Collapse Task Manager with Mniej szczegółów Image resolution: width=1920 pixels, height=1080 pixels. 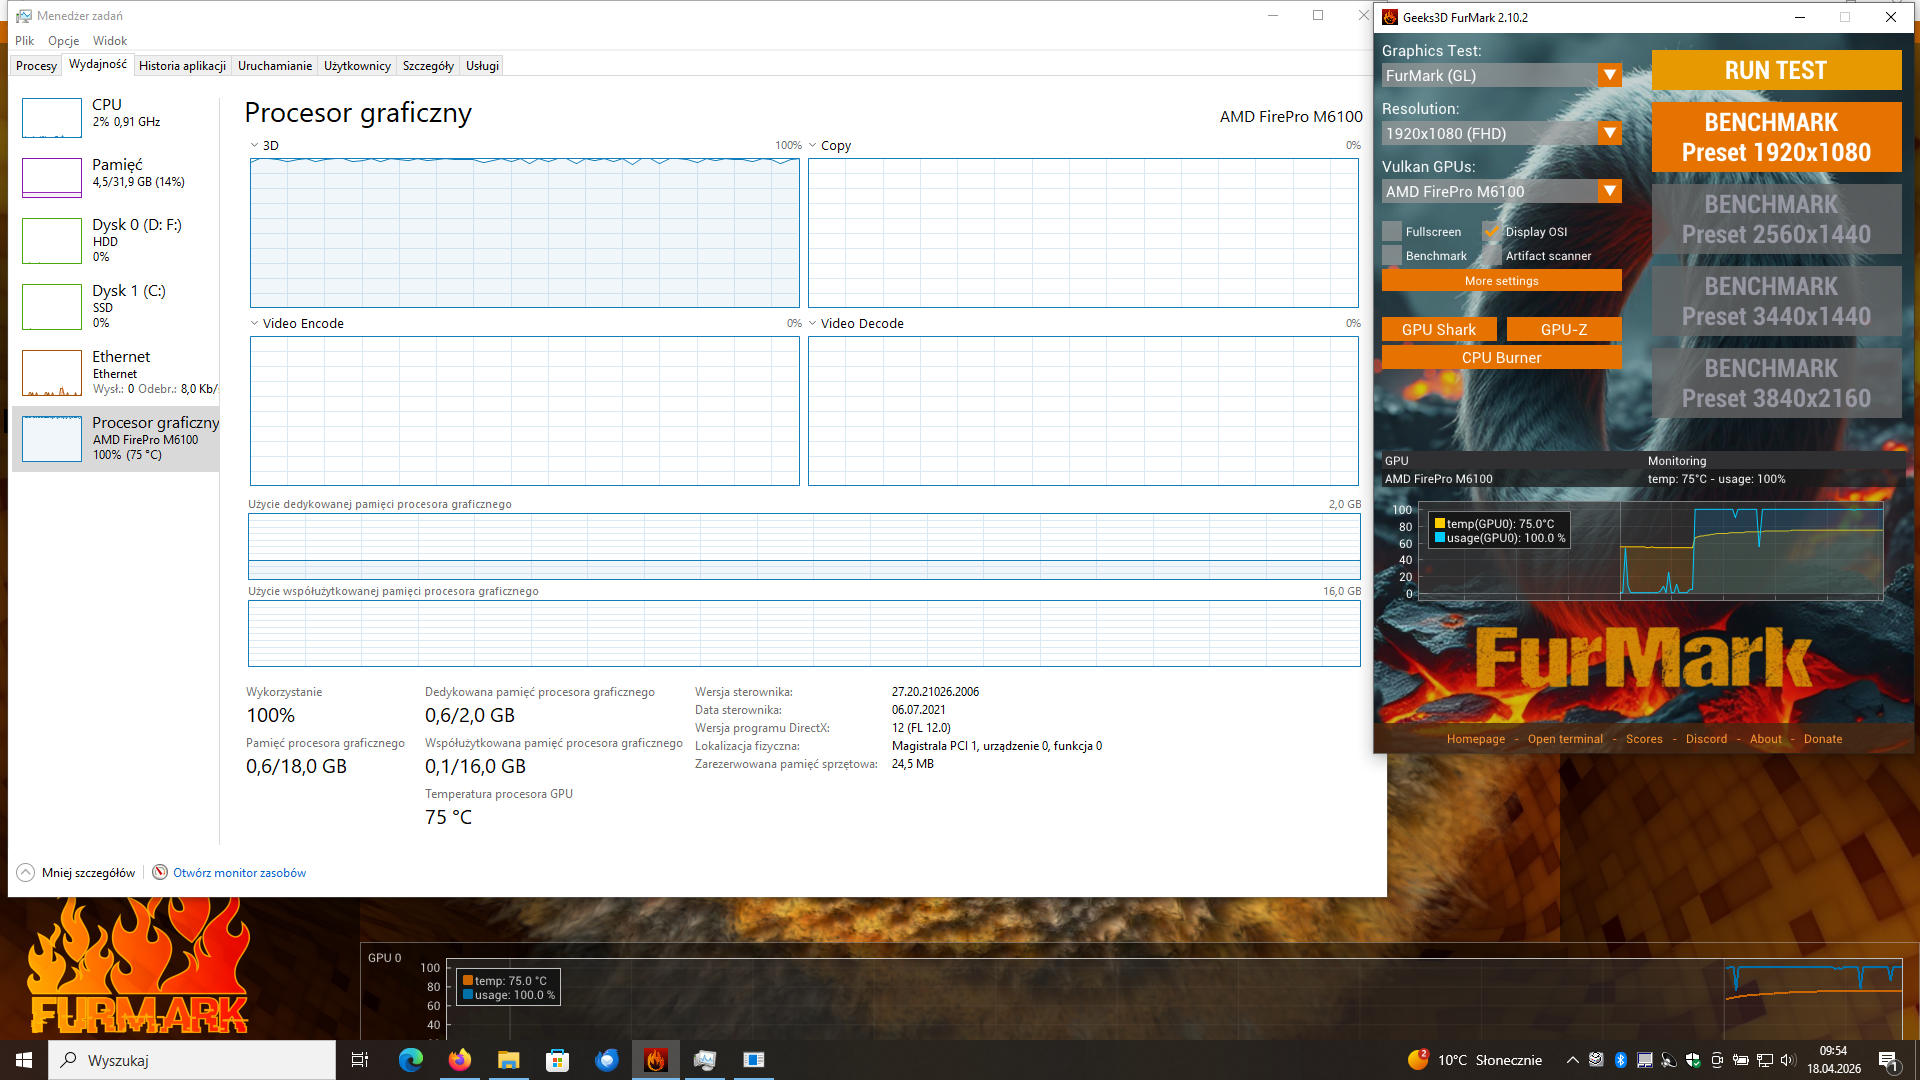tap(76, 872)
